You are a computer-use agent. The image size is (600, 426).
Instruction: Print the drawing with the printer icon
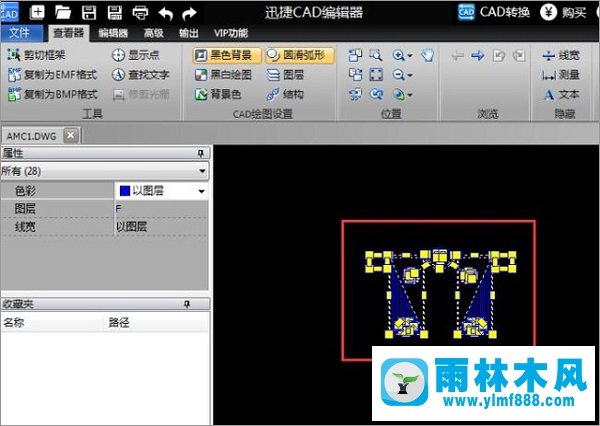click(x=140, y=13)
